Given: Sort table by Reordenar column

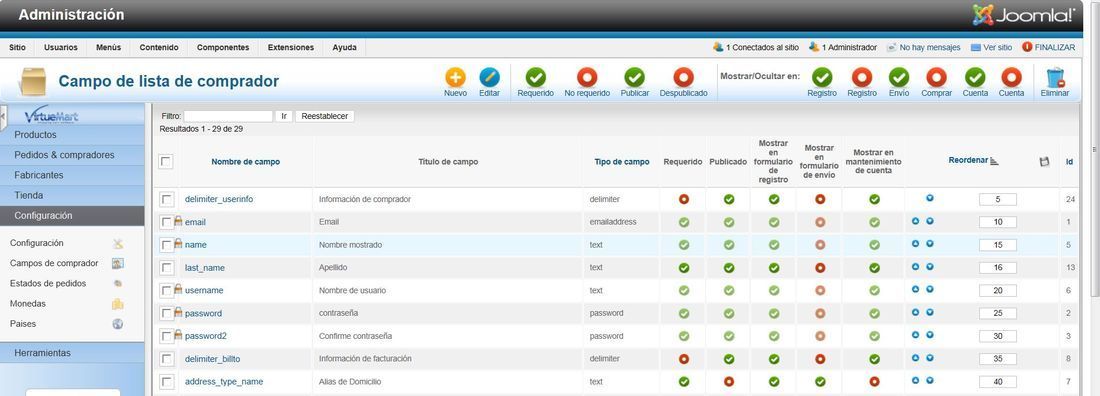Looking at the screenshot, I should click(968, 160).
